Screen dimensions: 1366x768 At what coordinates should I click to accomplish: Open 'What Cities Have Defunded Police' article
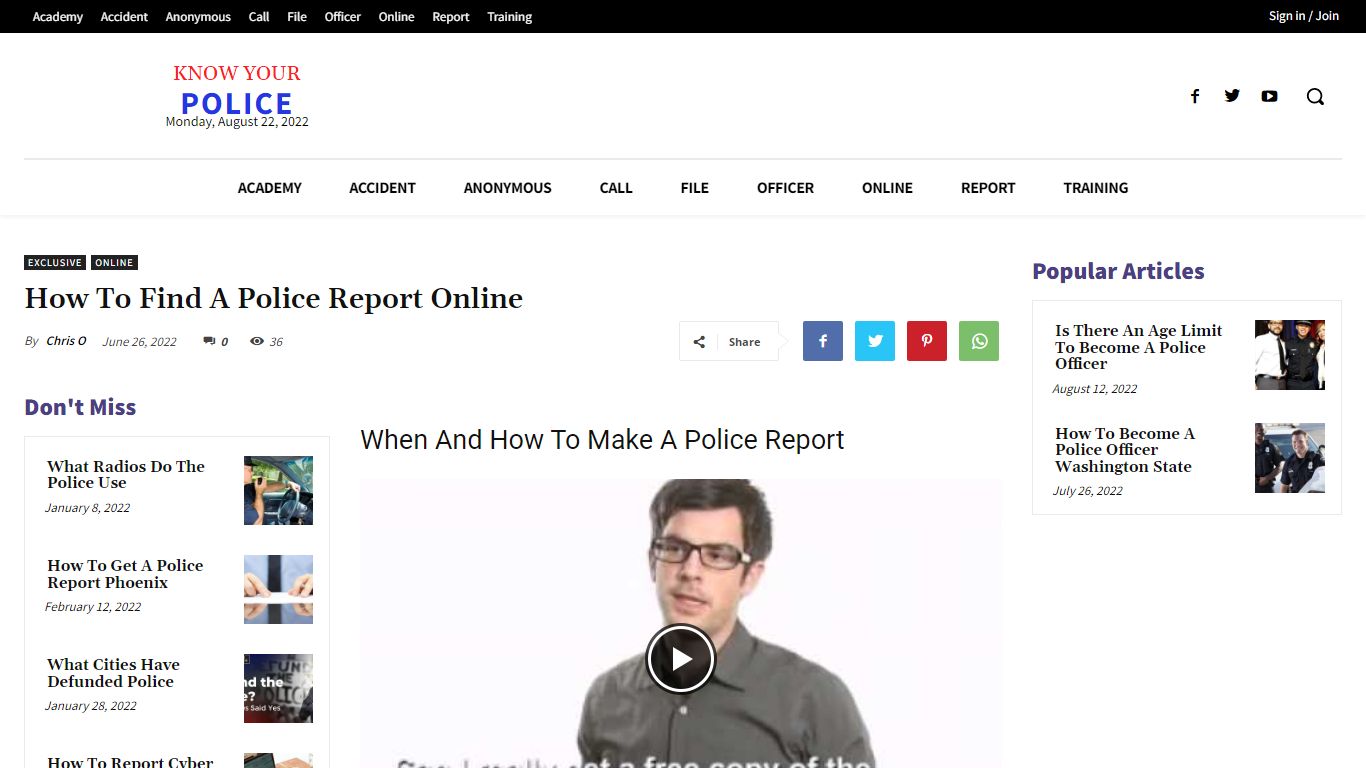tap(113, 673)
